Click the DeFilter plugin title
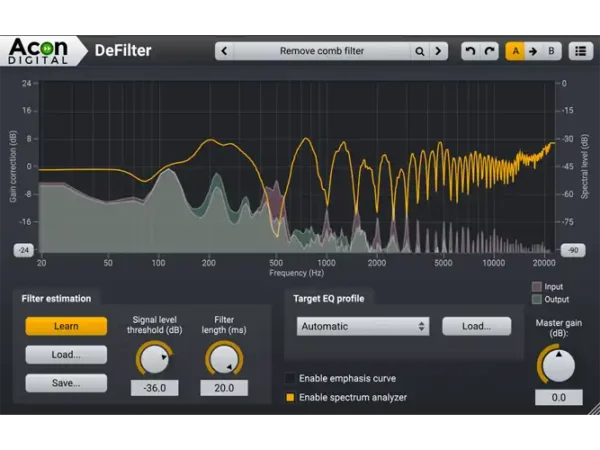Viewport: 600px width, 450px height. pyautogui.click(x=123, y=51)
